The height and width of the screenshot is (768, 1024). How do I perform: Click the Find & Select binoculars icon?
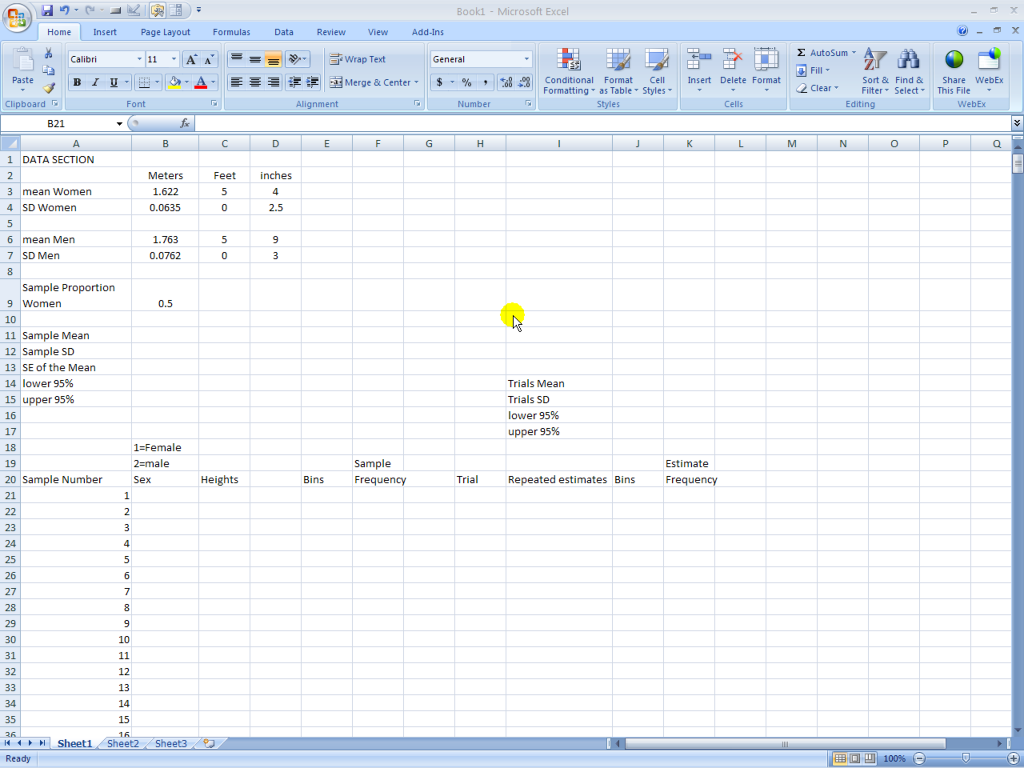point(909,60)
